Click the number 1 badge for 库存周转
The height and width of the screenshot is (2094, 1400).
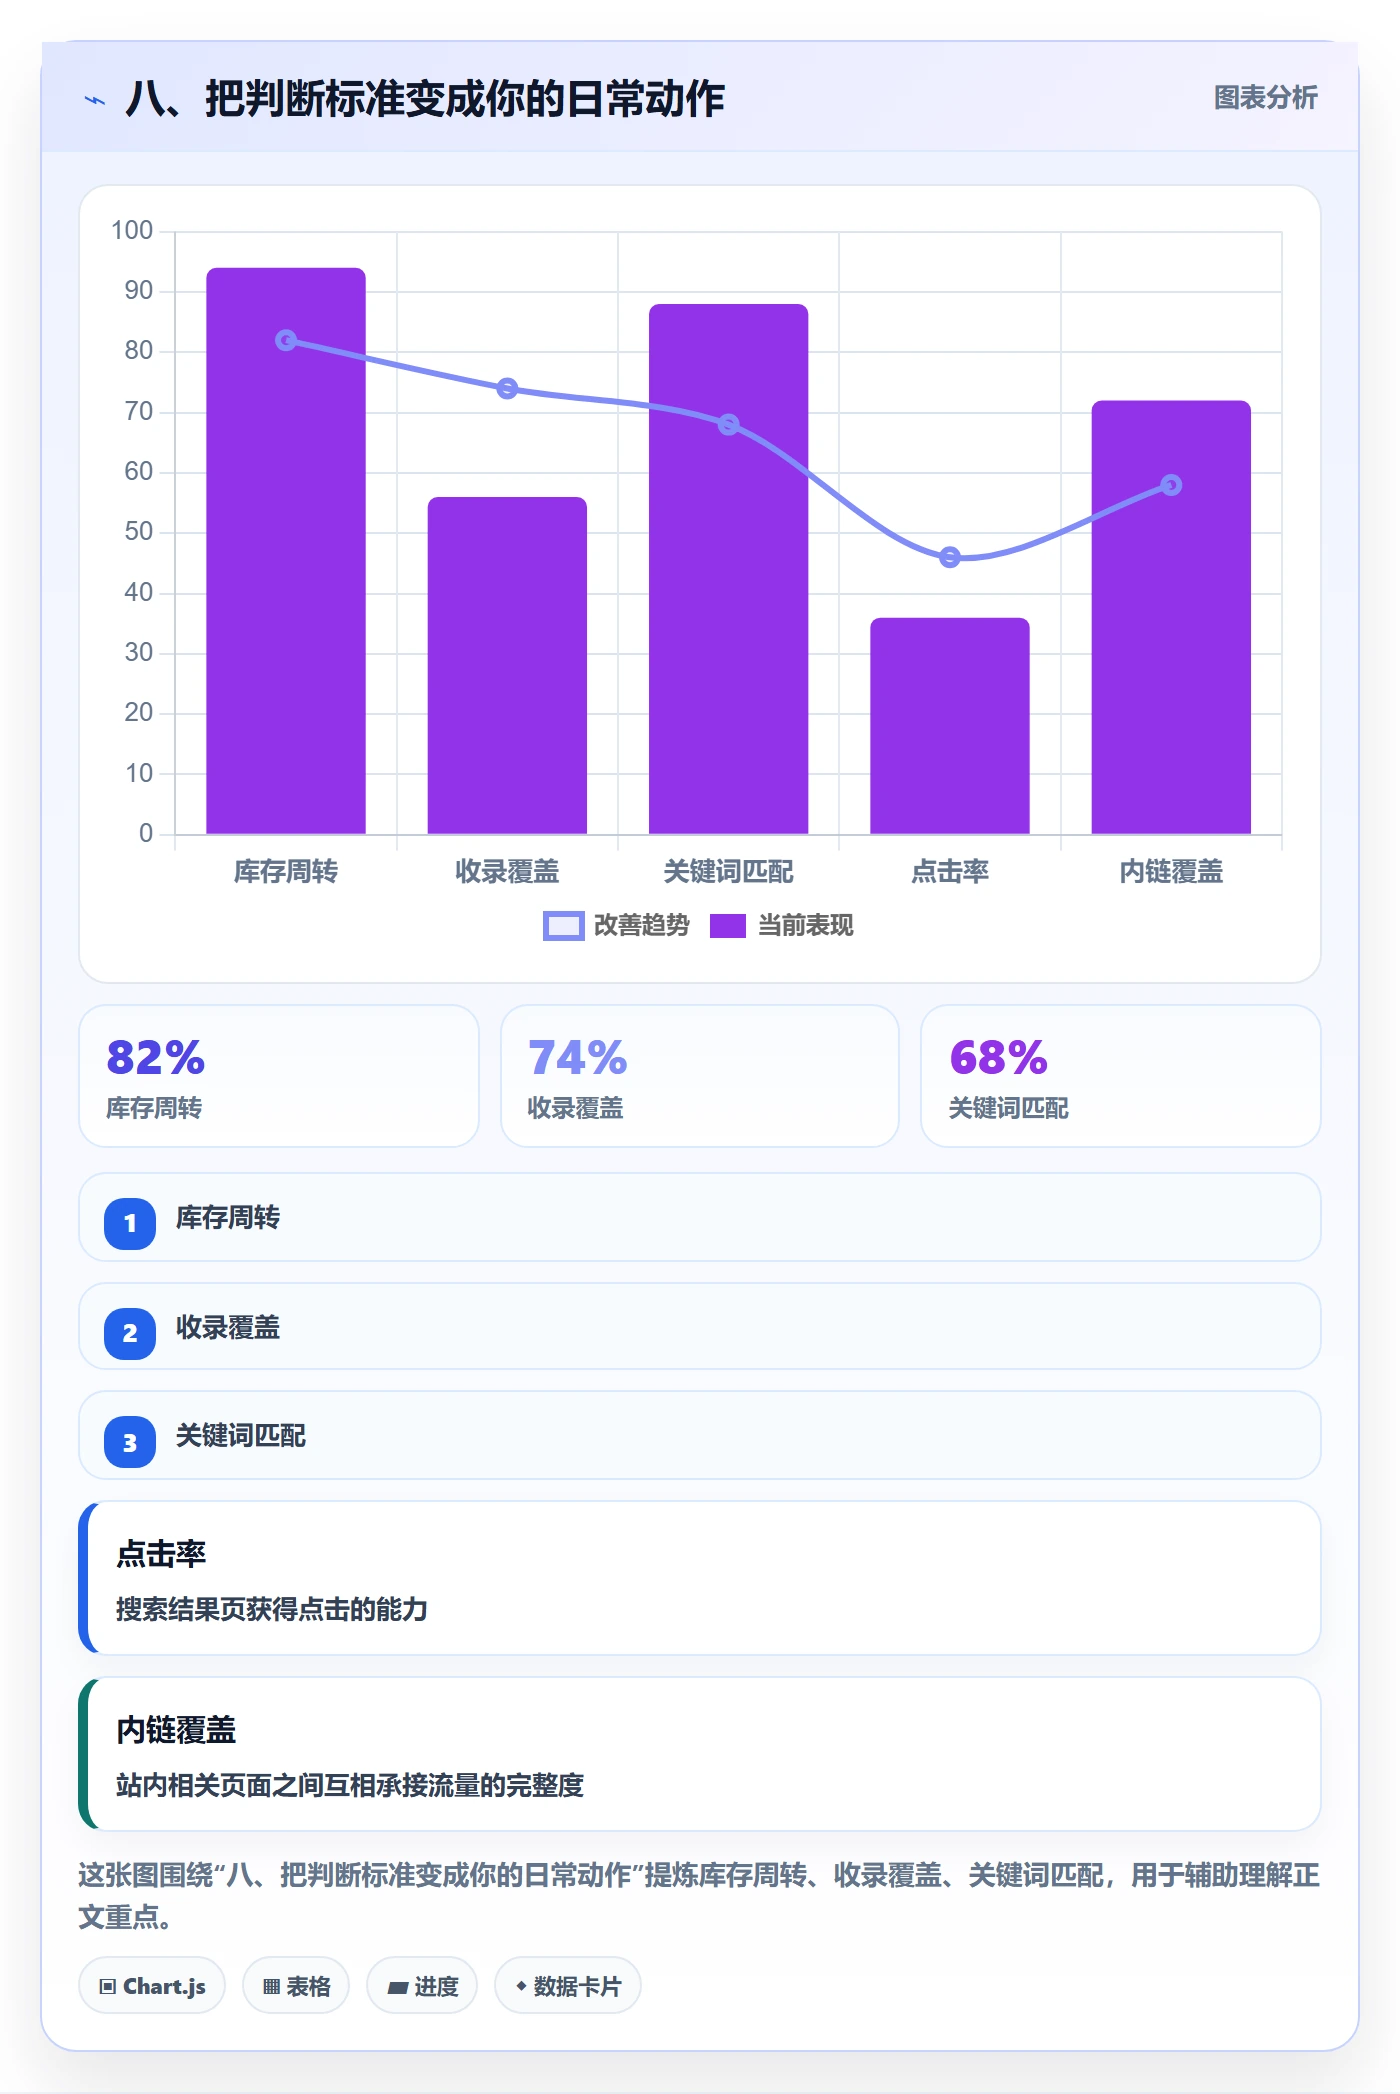[130, 1223]
